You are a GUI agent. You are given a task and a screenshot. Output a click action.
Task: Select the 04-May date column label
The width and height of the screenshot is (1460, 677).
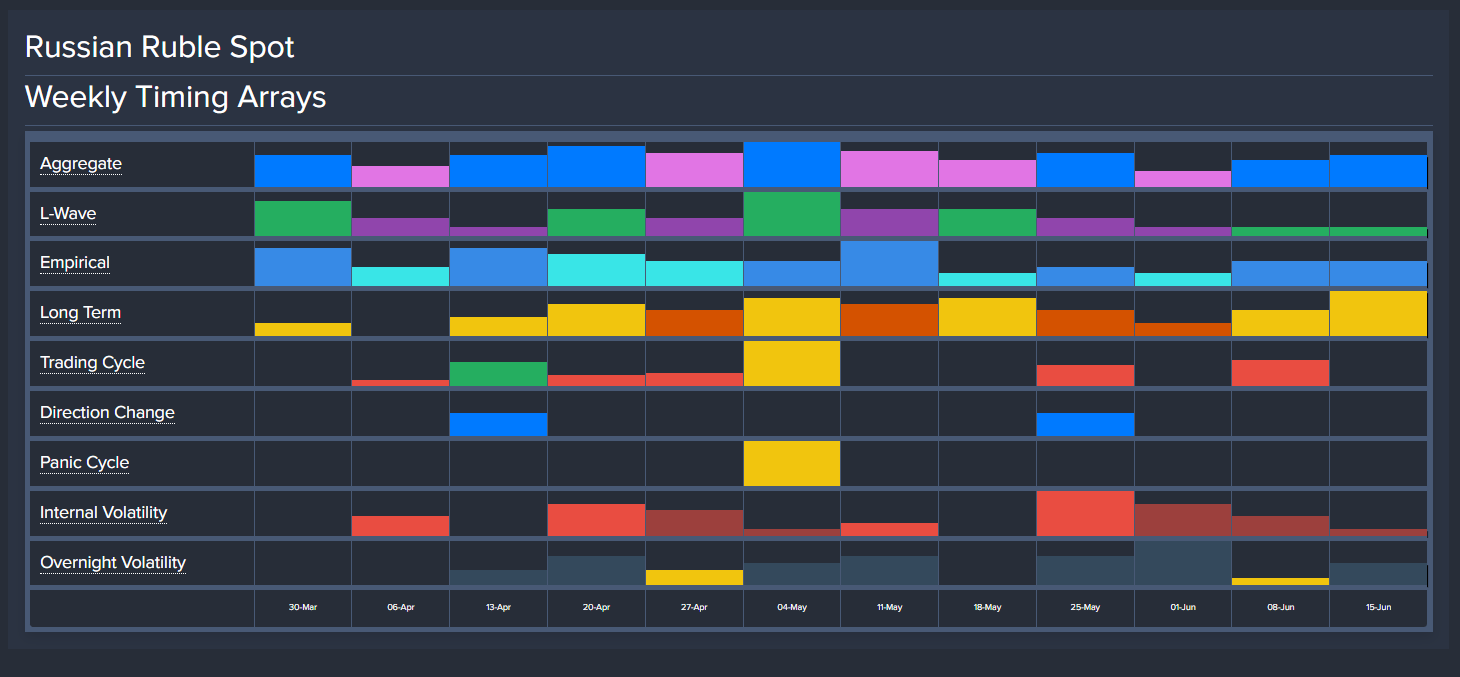[x=791, y=607]
